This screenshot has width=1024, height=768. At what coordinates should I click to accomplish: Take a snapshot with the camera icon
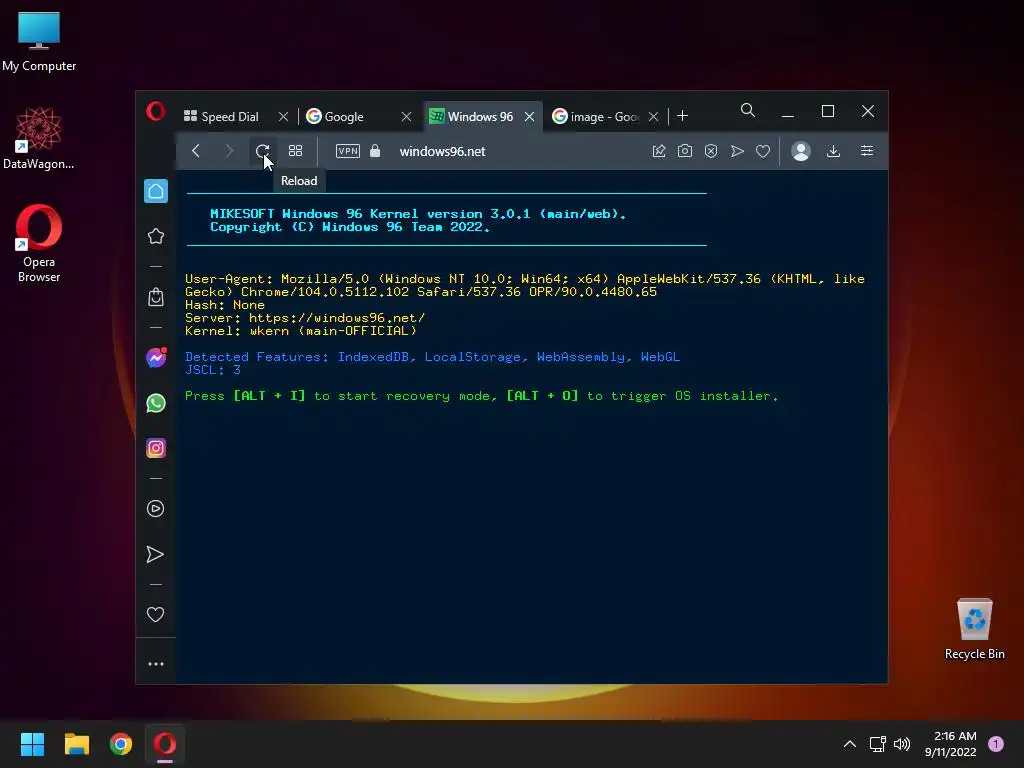pyautogui.click(x=684, y=151)
